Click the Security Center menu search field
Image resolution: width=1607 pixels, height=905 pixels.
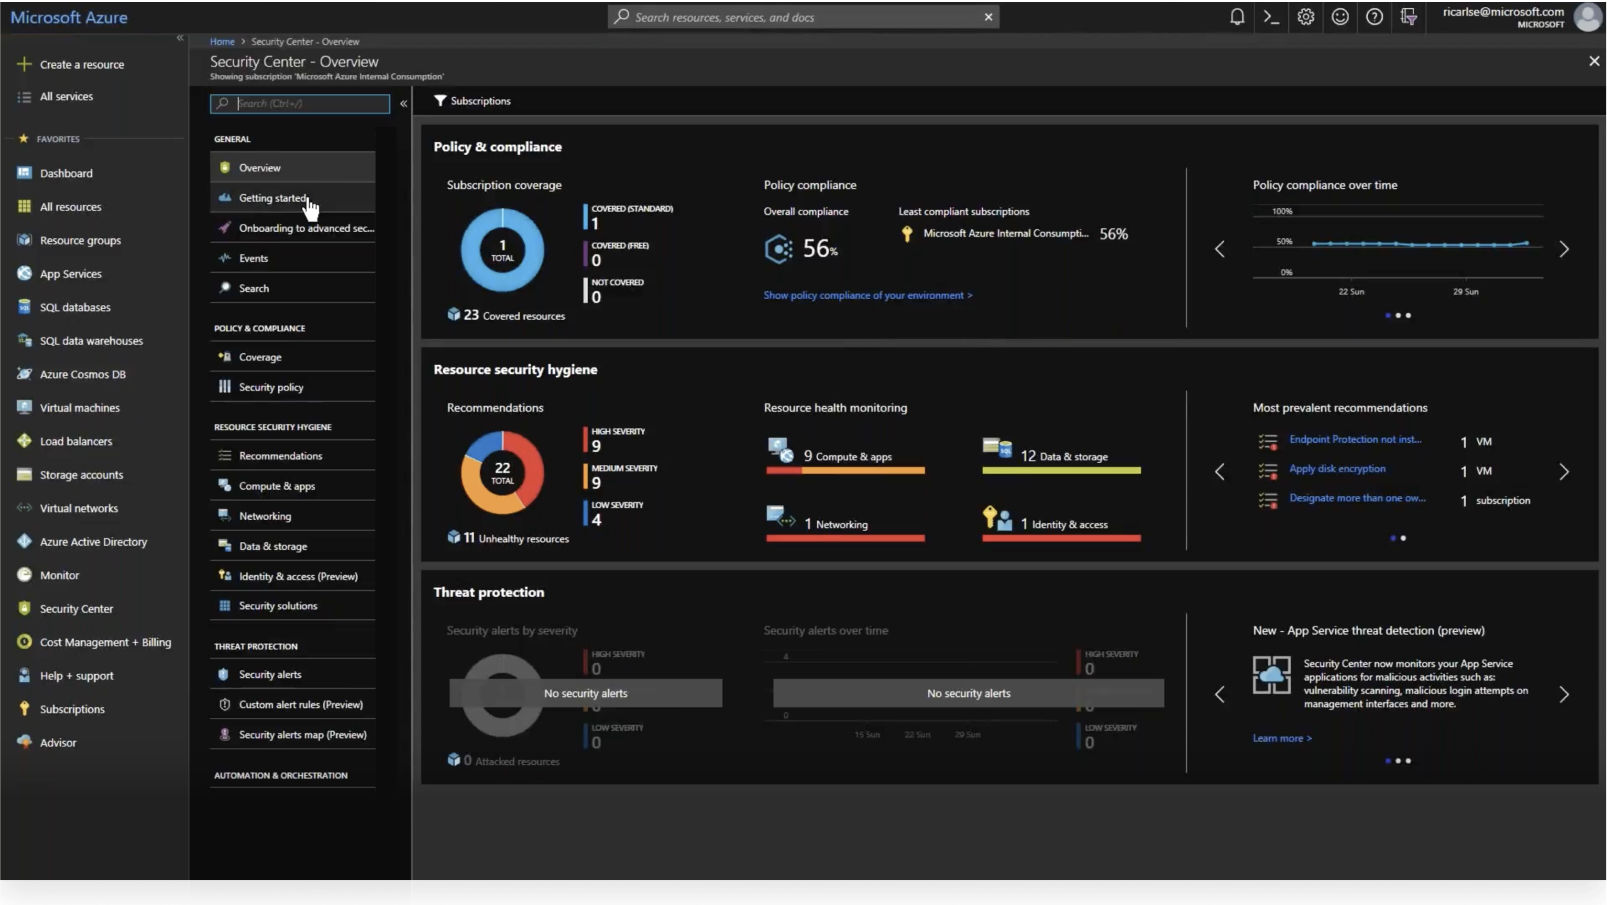(x=300, y=103)
